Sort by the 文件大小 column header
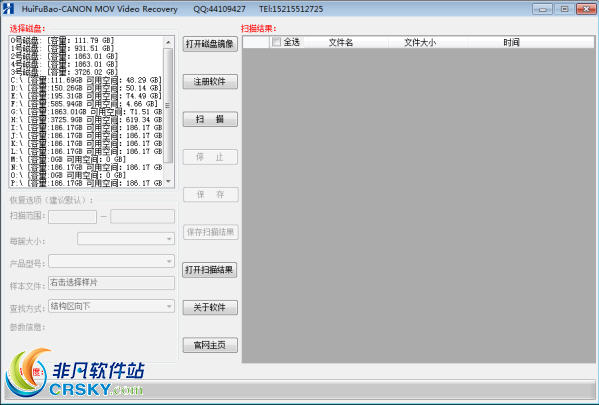 point(420,42)
